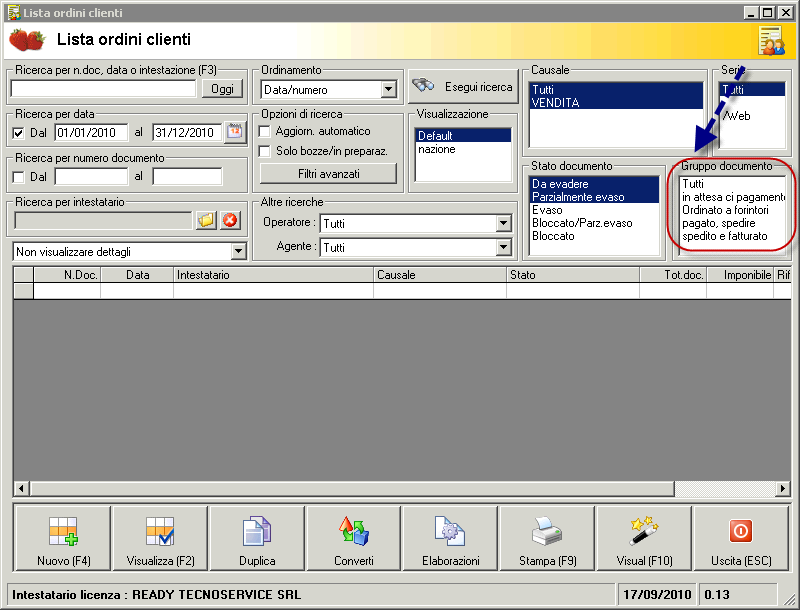This screenshot has width=800, height=610.
Task: Enable Aggiorn. automatico checkbox
Action: (x=265, y=131)
